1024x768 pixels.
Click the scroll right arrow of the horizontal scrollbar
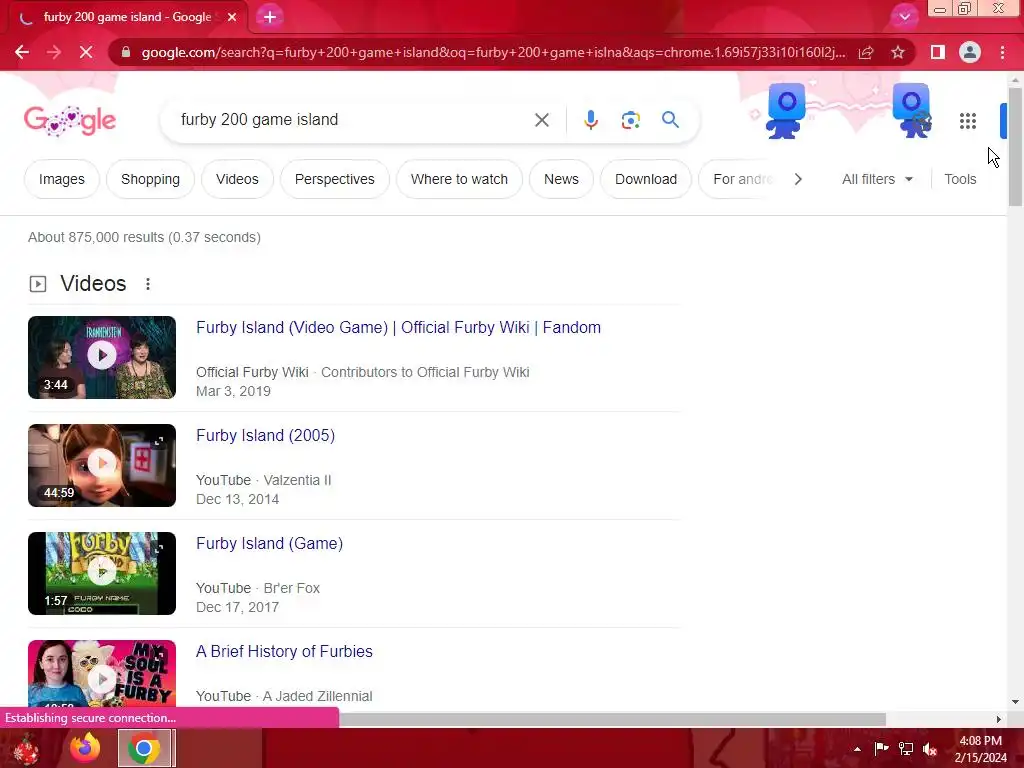pos(999,719)
